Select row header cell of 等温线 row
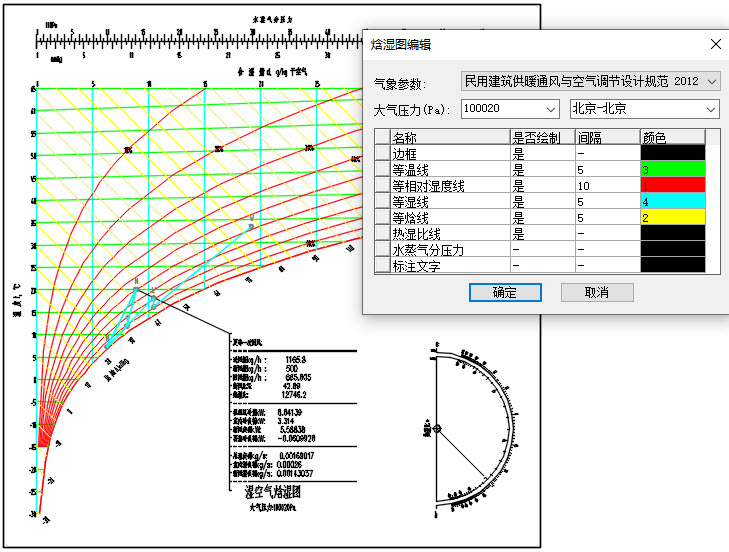 [382, 169]
